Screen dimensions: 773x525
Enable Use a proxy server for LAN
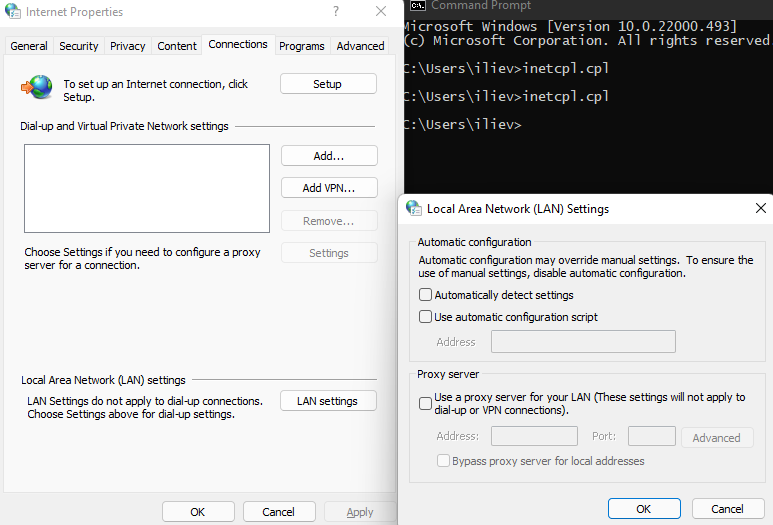click(x=426, y=403)
